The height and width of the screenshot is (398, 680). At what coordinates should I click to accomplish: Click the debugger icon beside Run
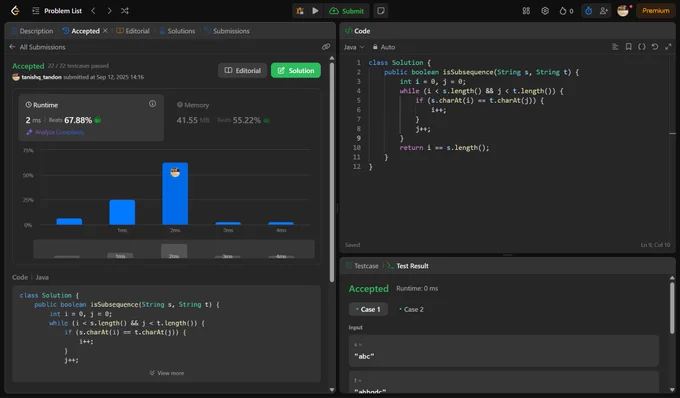tap(300, 11)
